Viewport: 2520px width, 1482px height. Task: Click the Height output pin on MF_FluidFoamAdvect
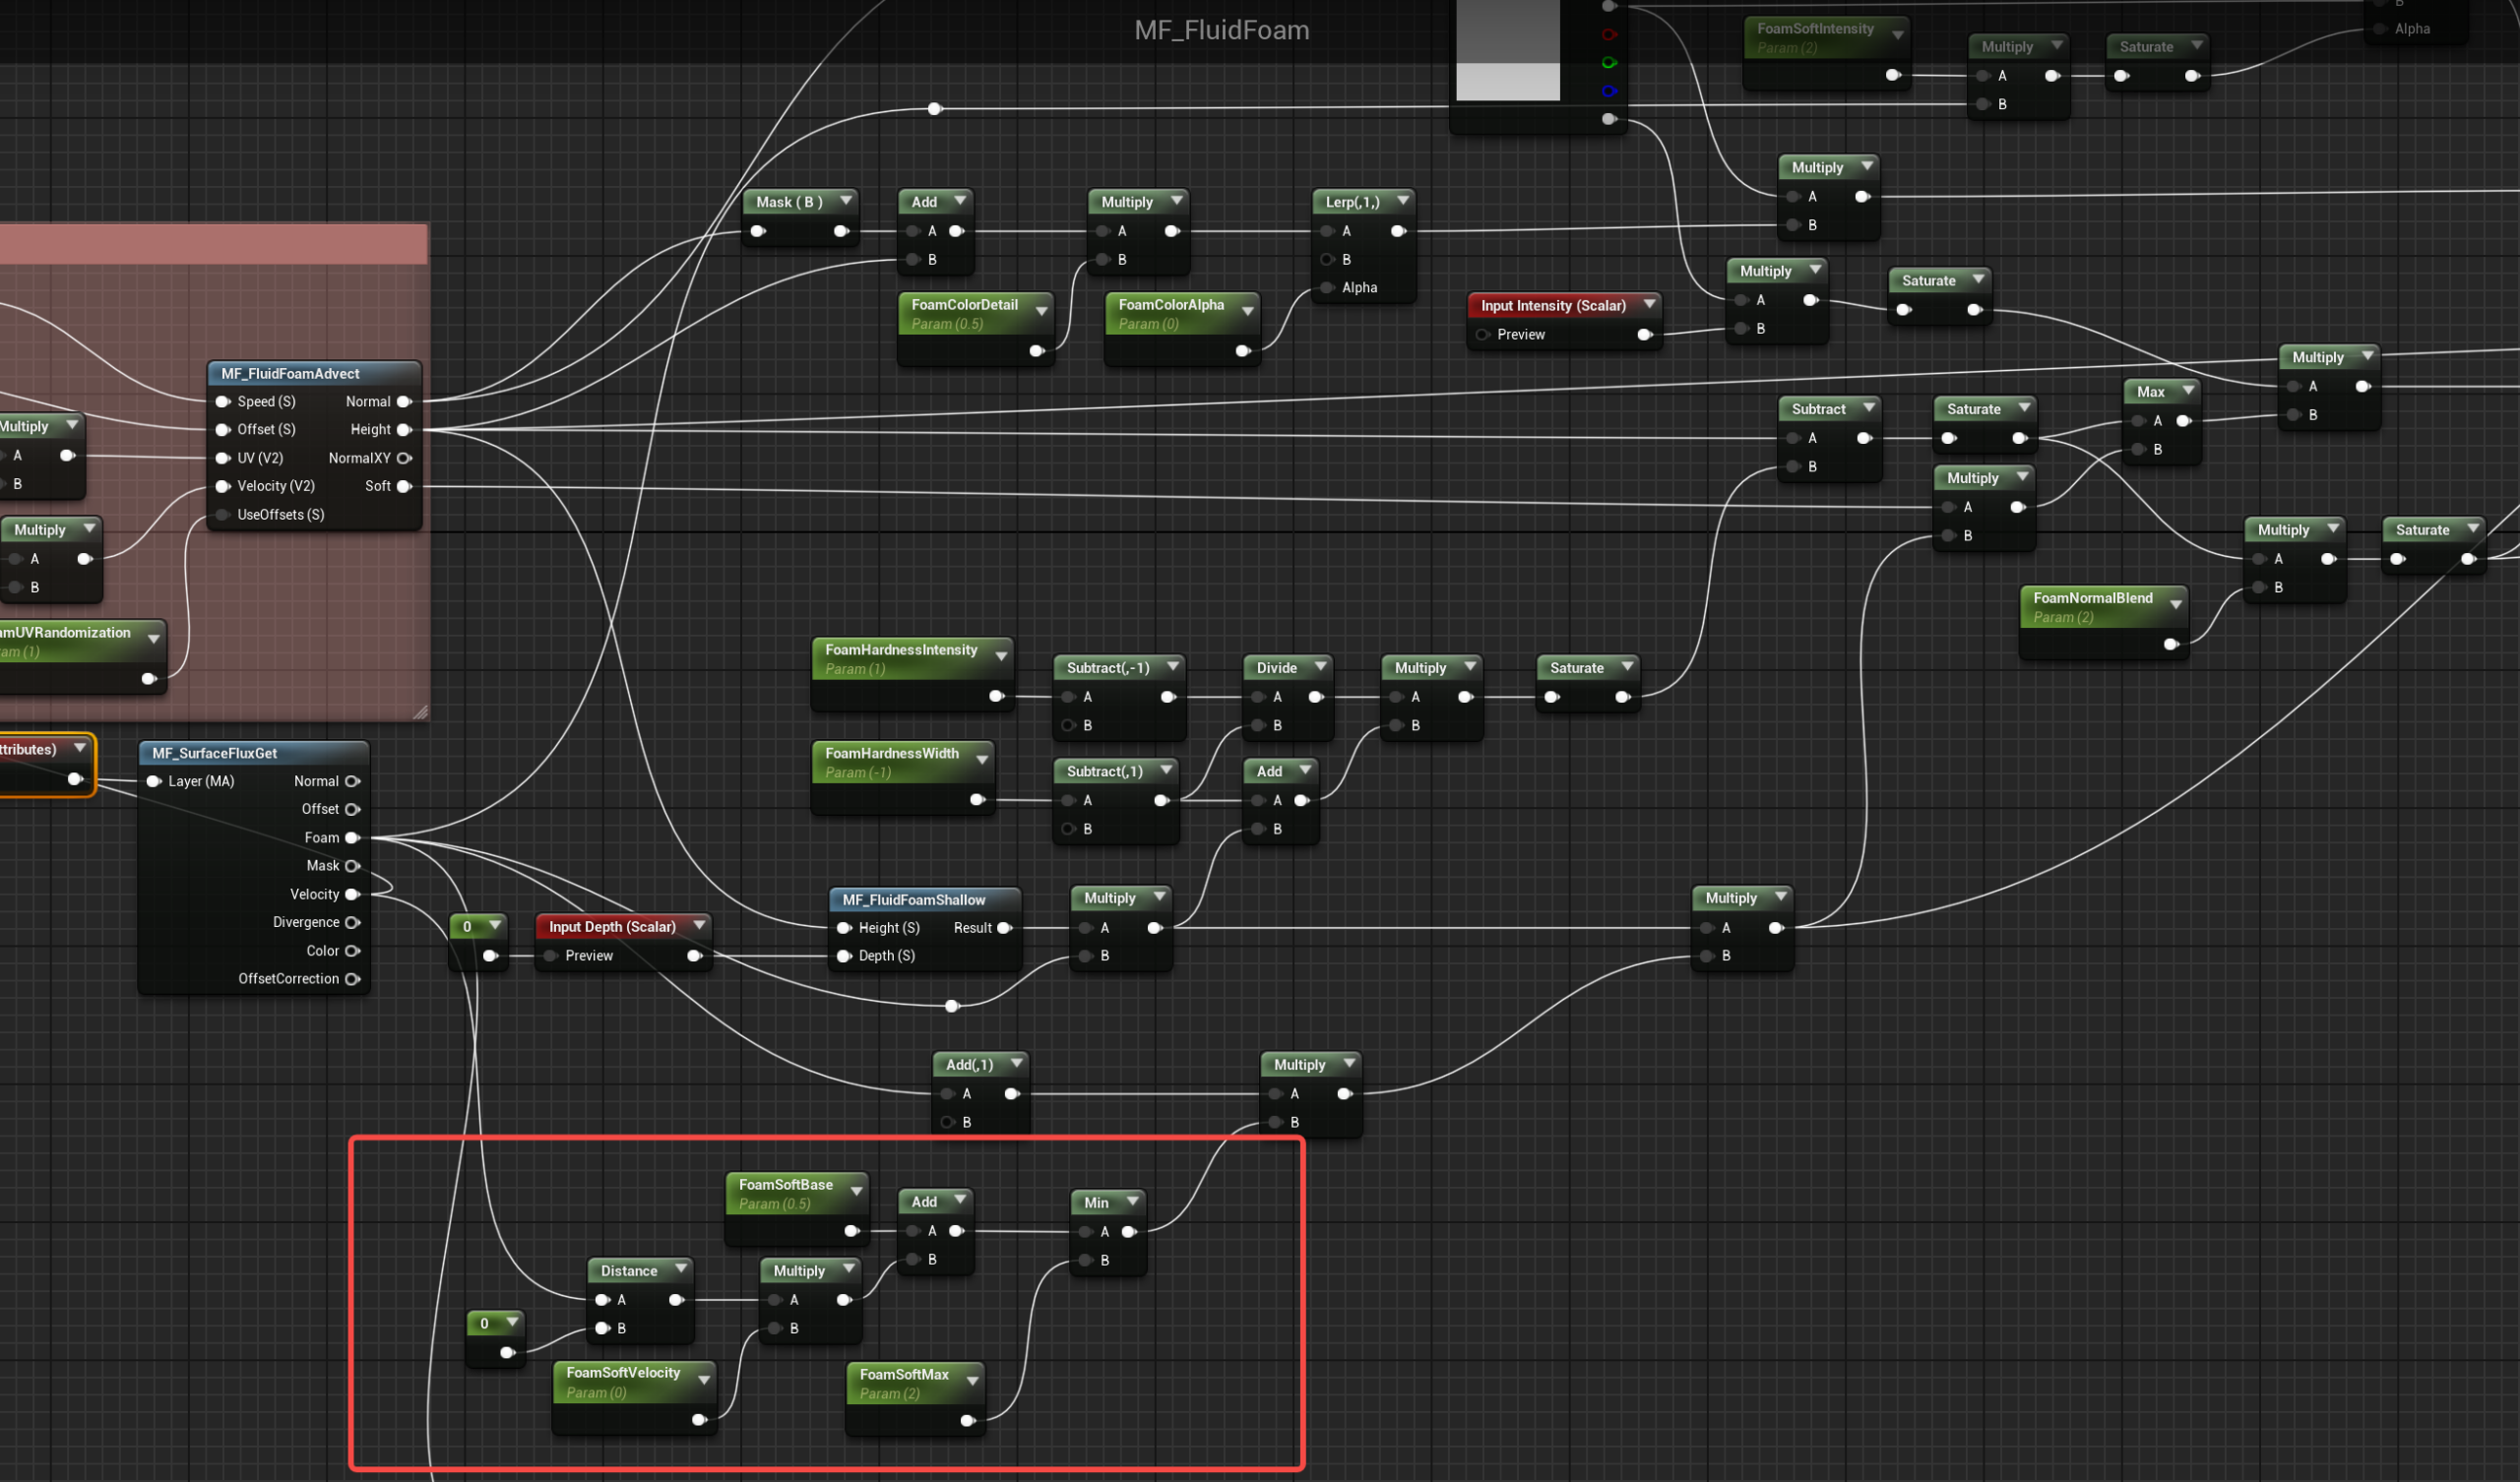point(404,430)
